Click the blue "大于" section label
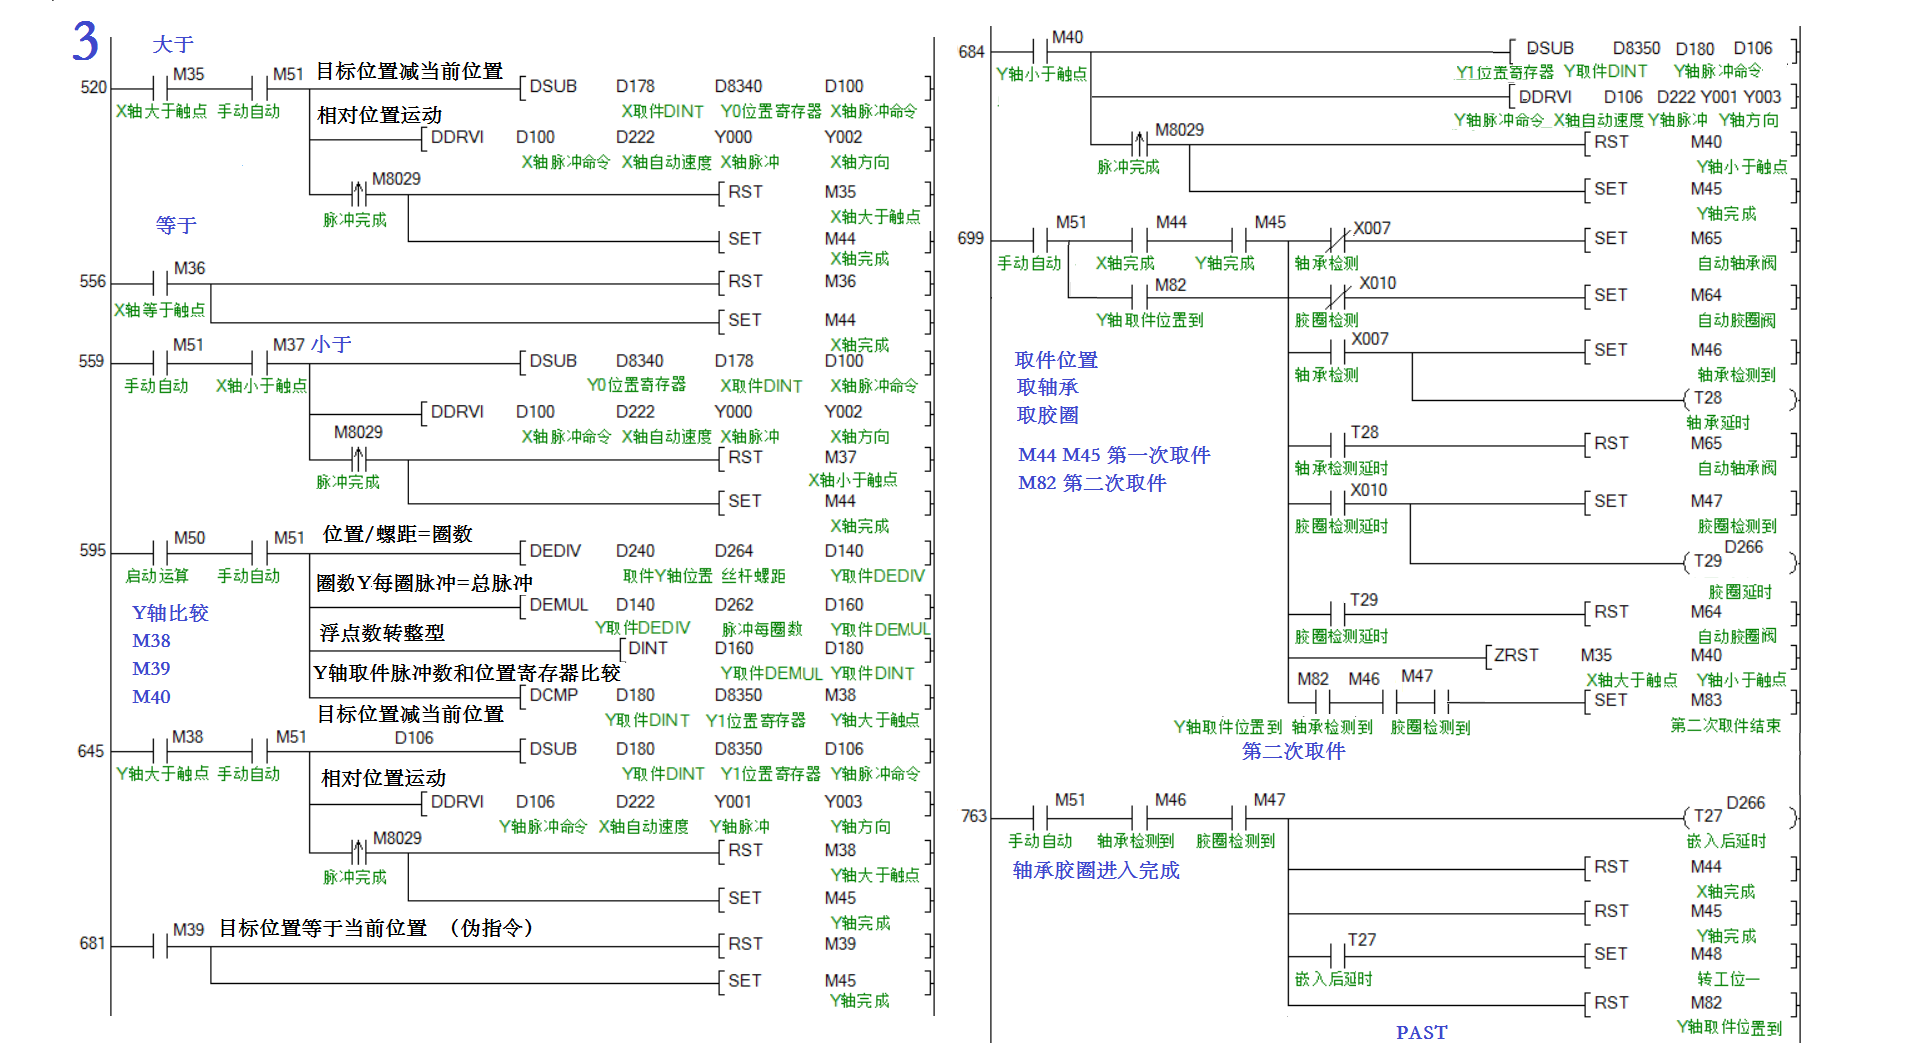 coord(173,45)
